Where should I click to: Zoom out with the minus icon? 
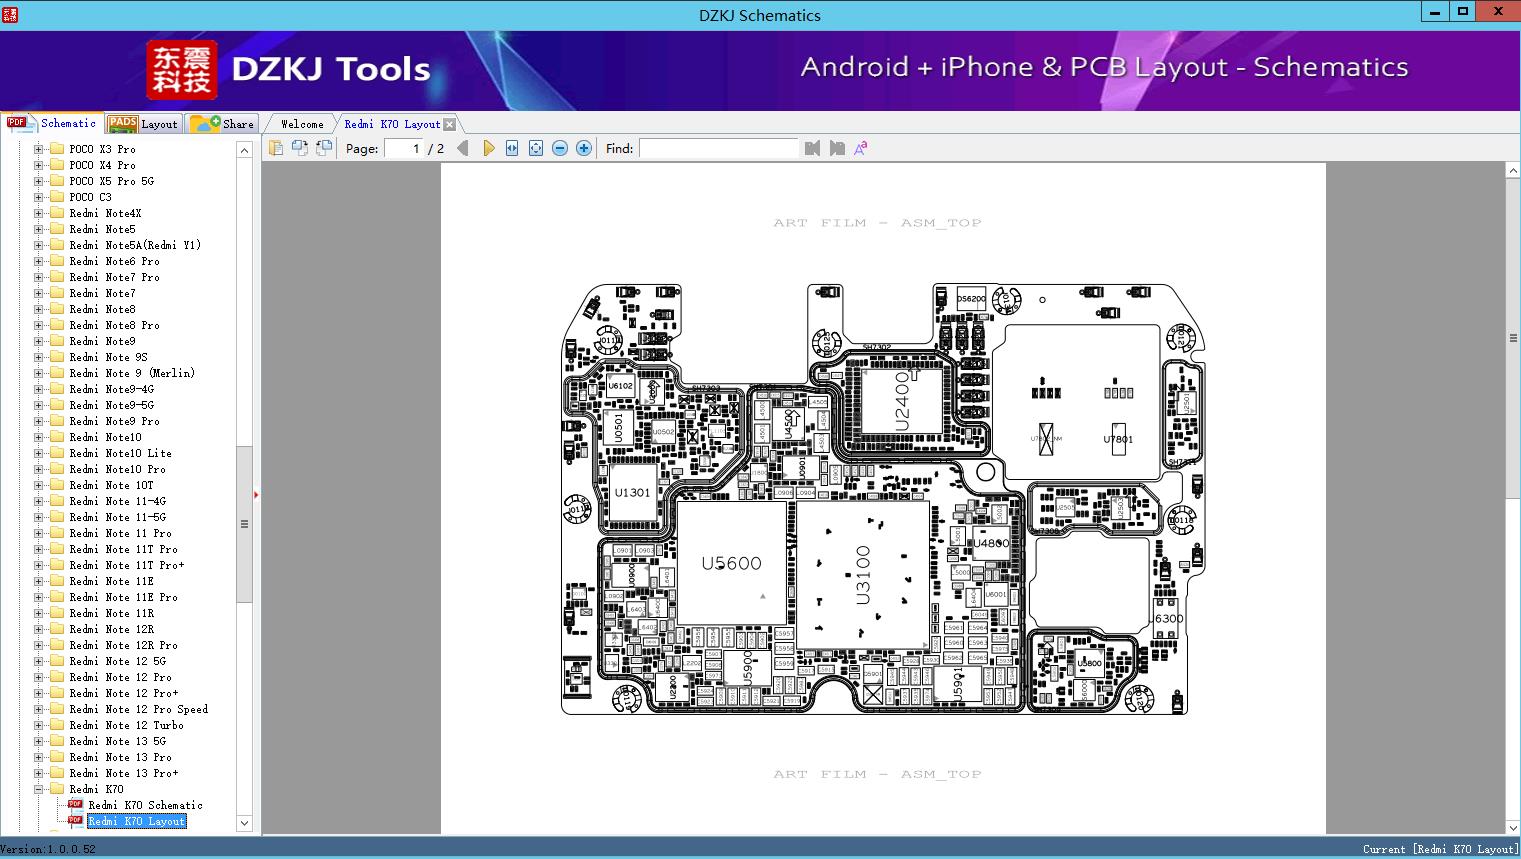click(x=560, y=148)
